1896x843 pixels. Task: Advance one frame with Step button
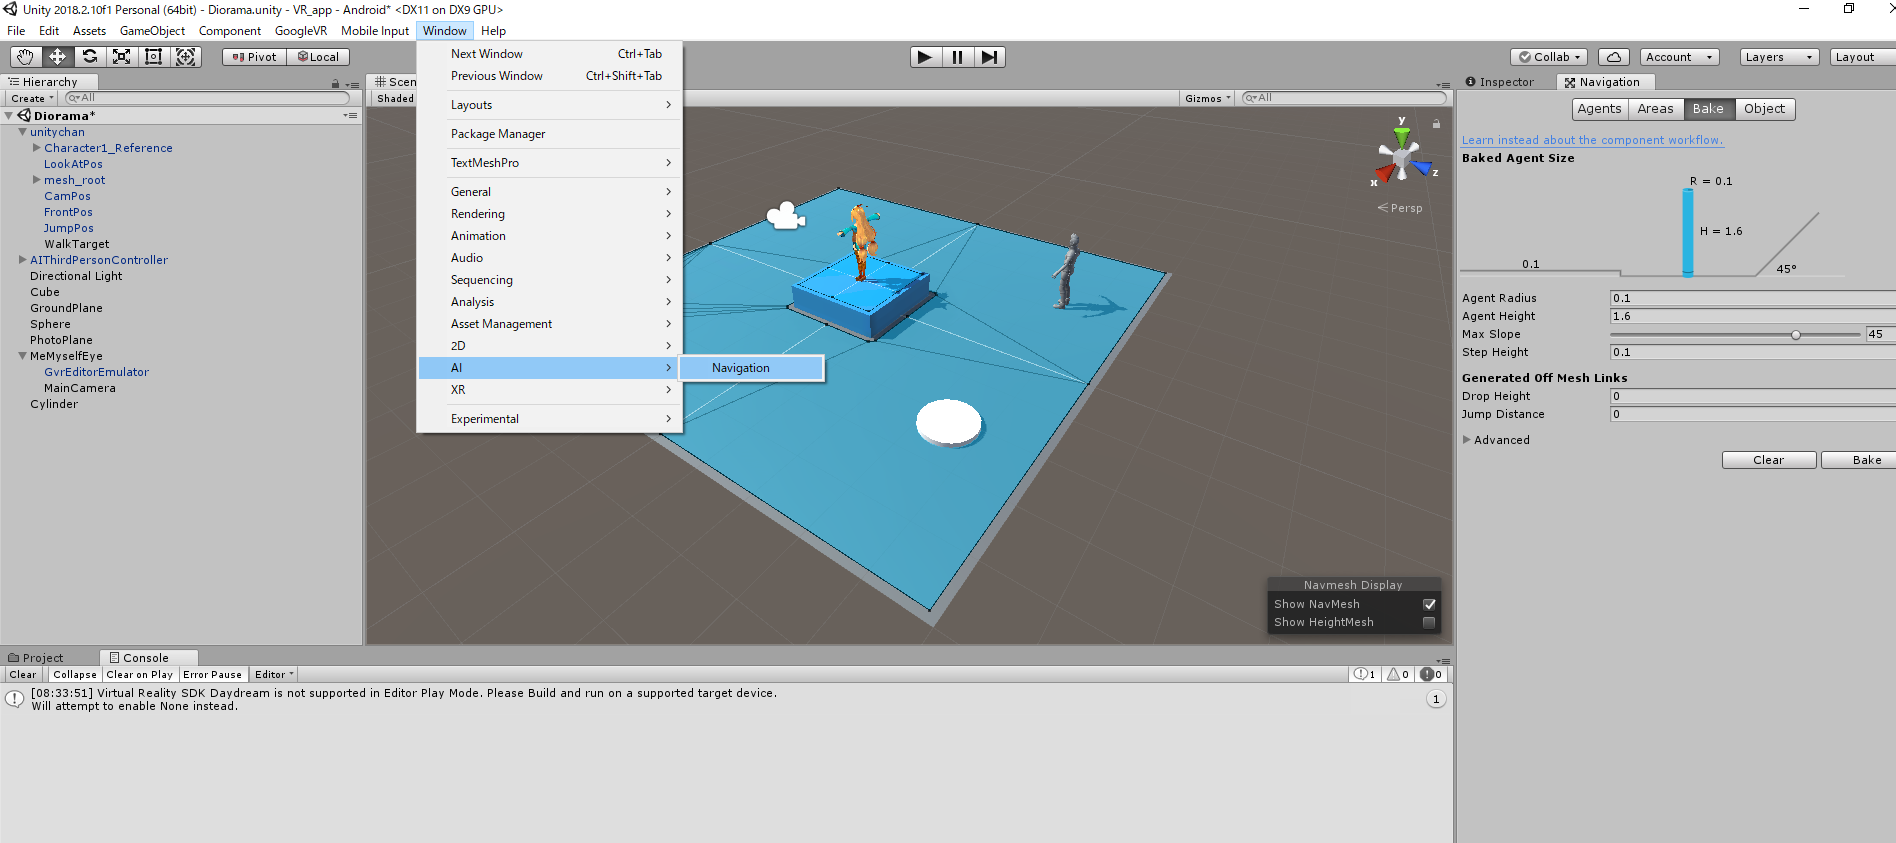point(989,57)
